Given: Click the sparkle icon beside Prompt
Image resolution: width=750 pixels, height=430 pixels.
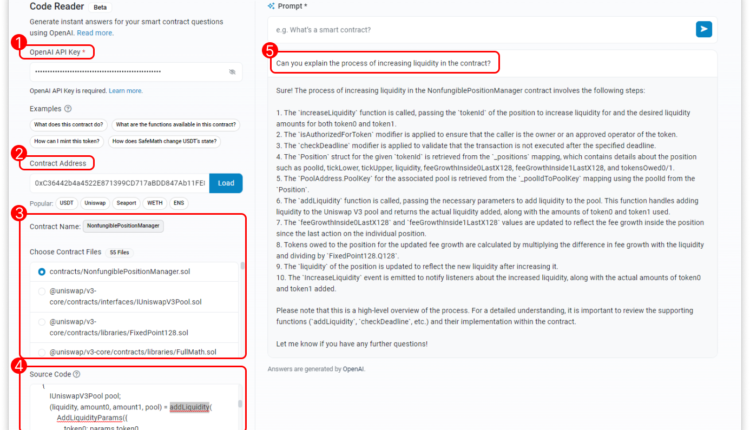Looking at the screenshot, I should click(271, 6).
